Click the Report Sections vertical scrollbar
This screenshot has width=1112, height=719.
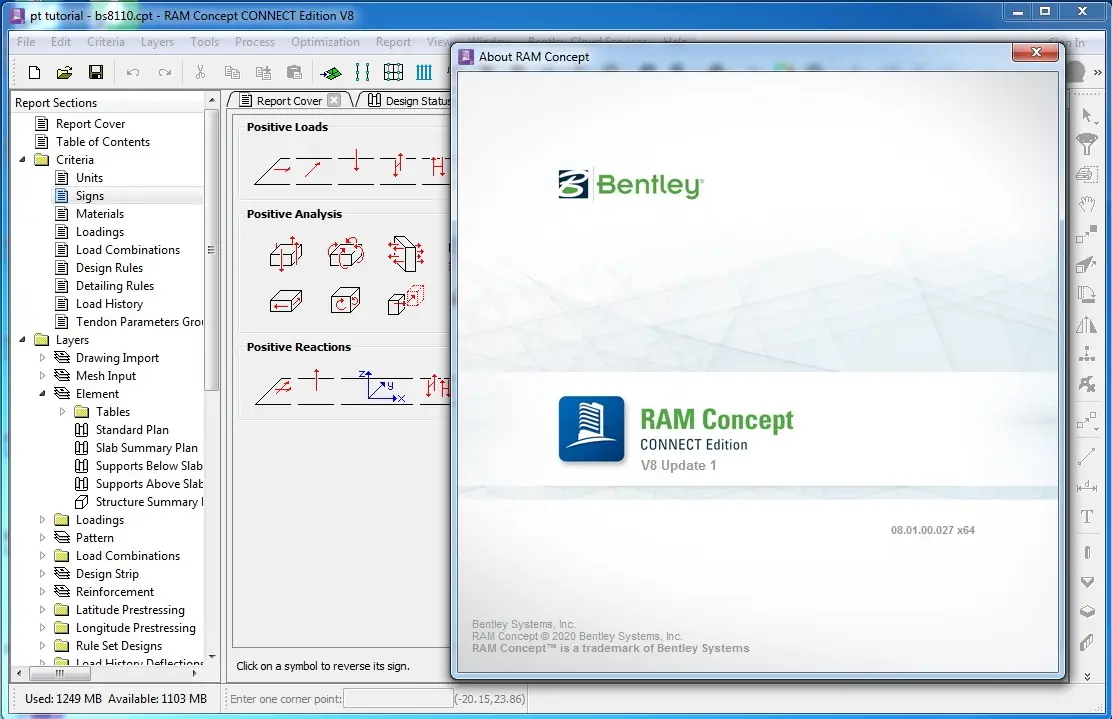pos(211,249)
